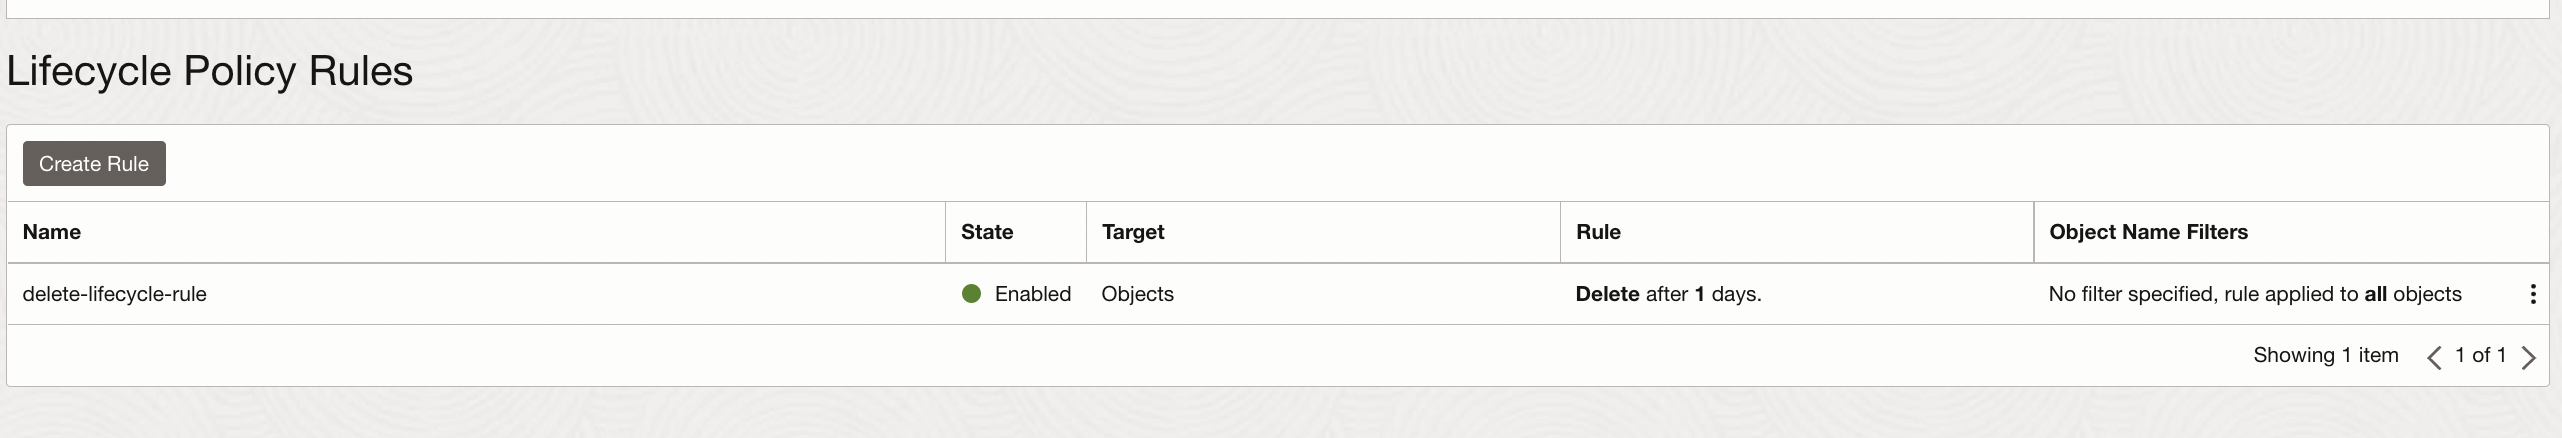
Task: Select the delete-lifecycle-rule name
Action: pos(114,294)
